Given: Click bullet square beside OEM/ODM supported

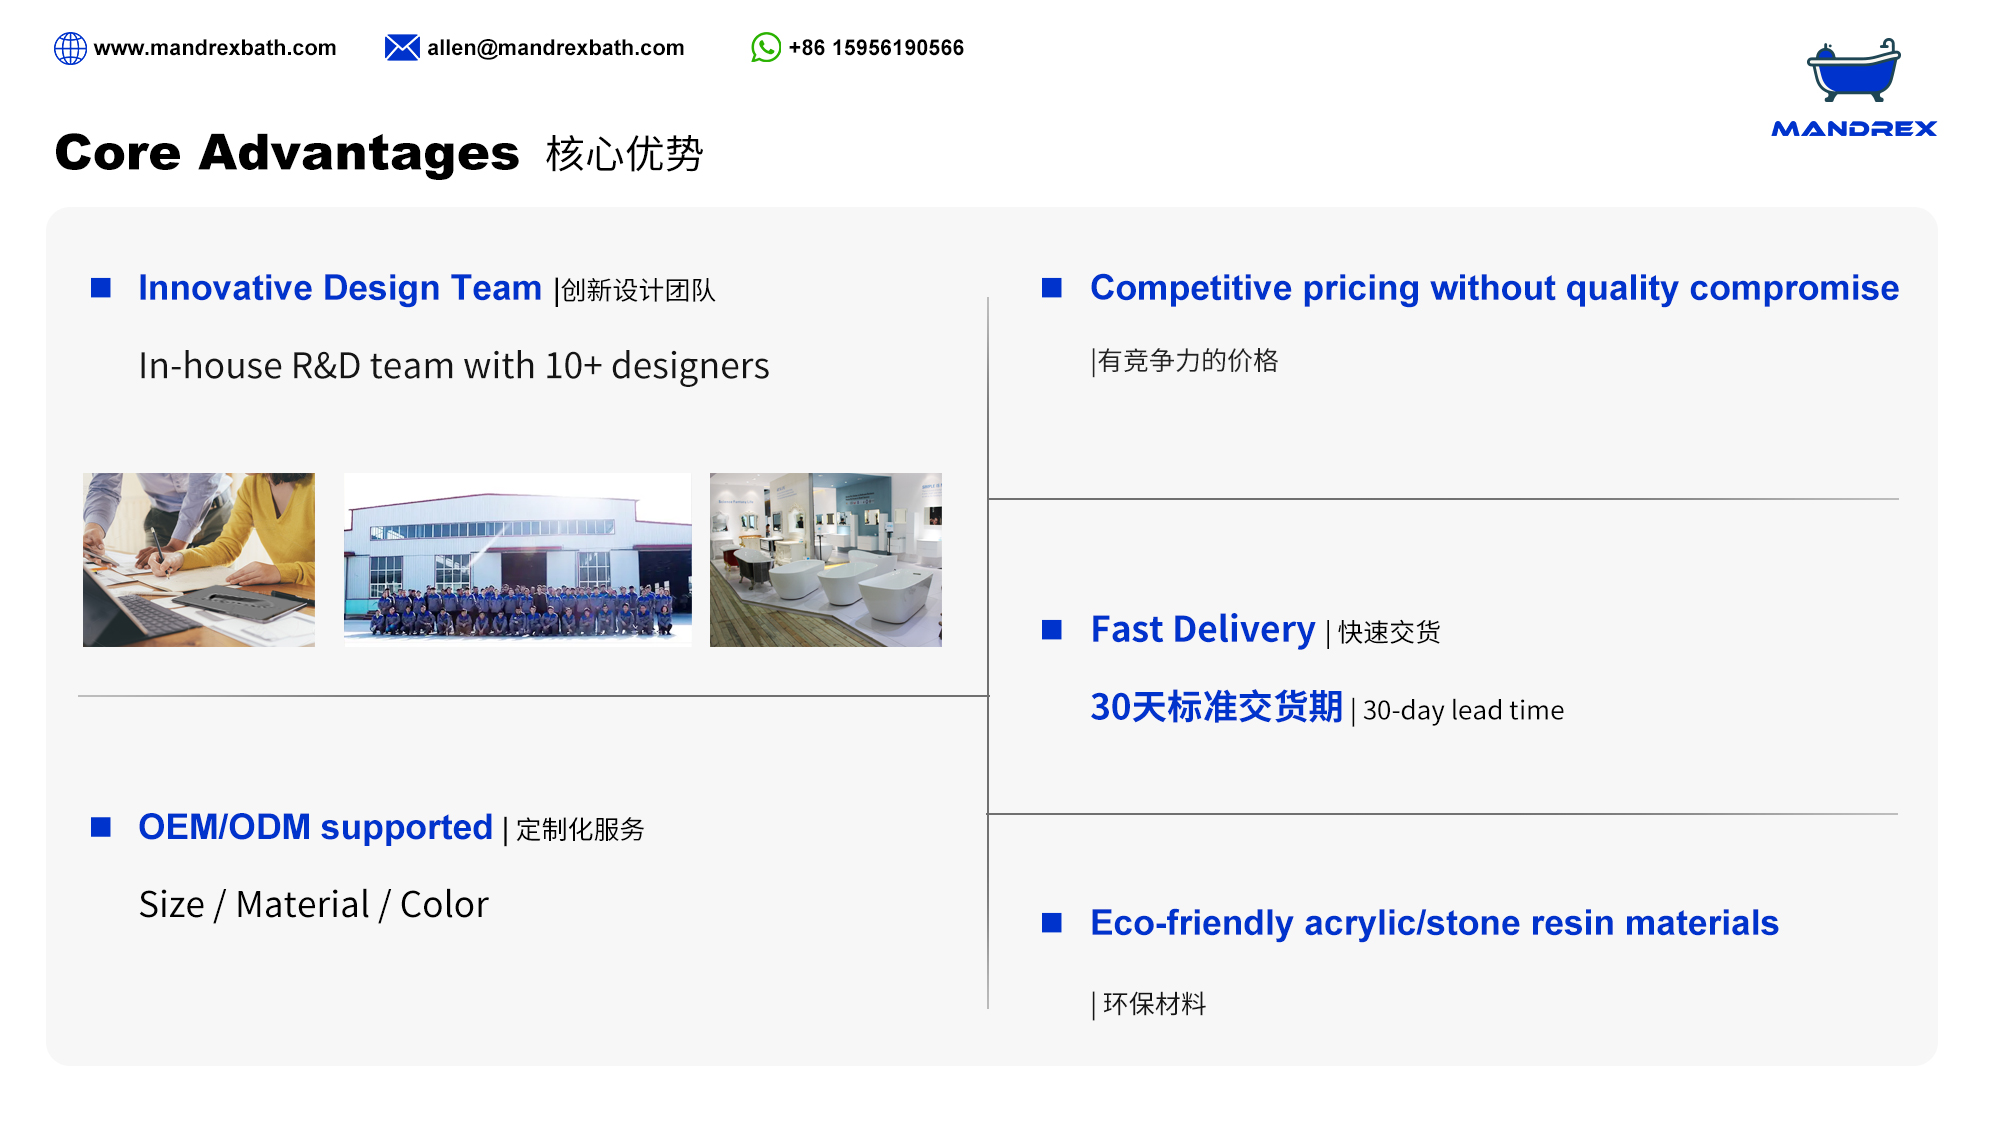Looking at the screenshot, I should [101, 827].
